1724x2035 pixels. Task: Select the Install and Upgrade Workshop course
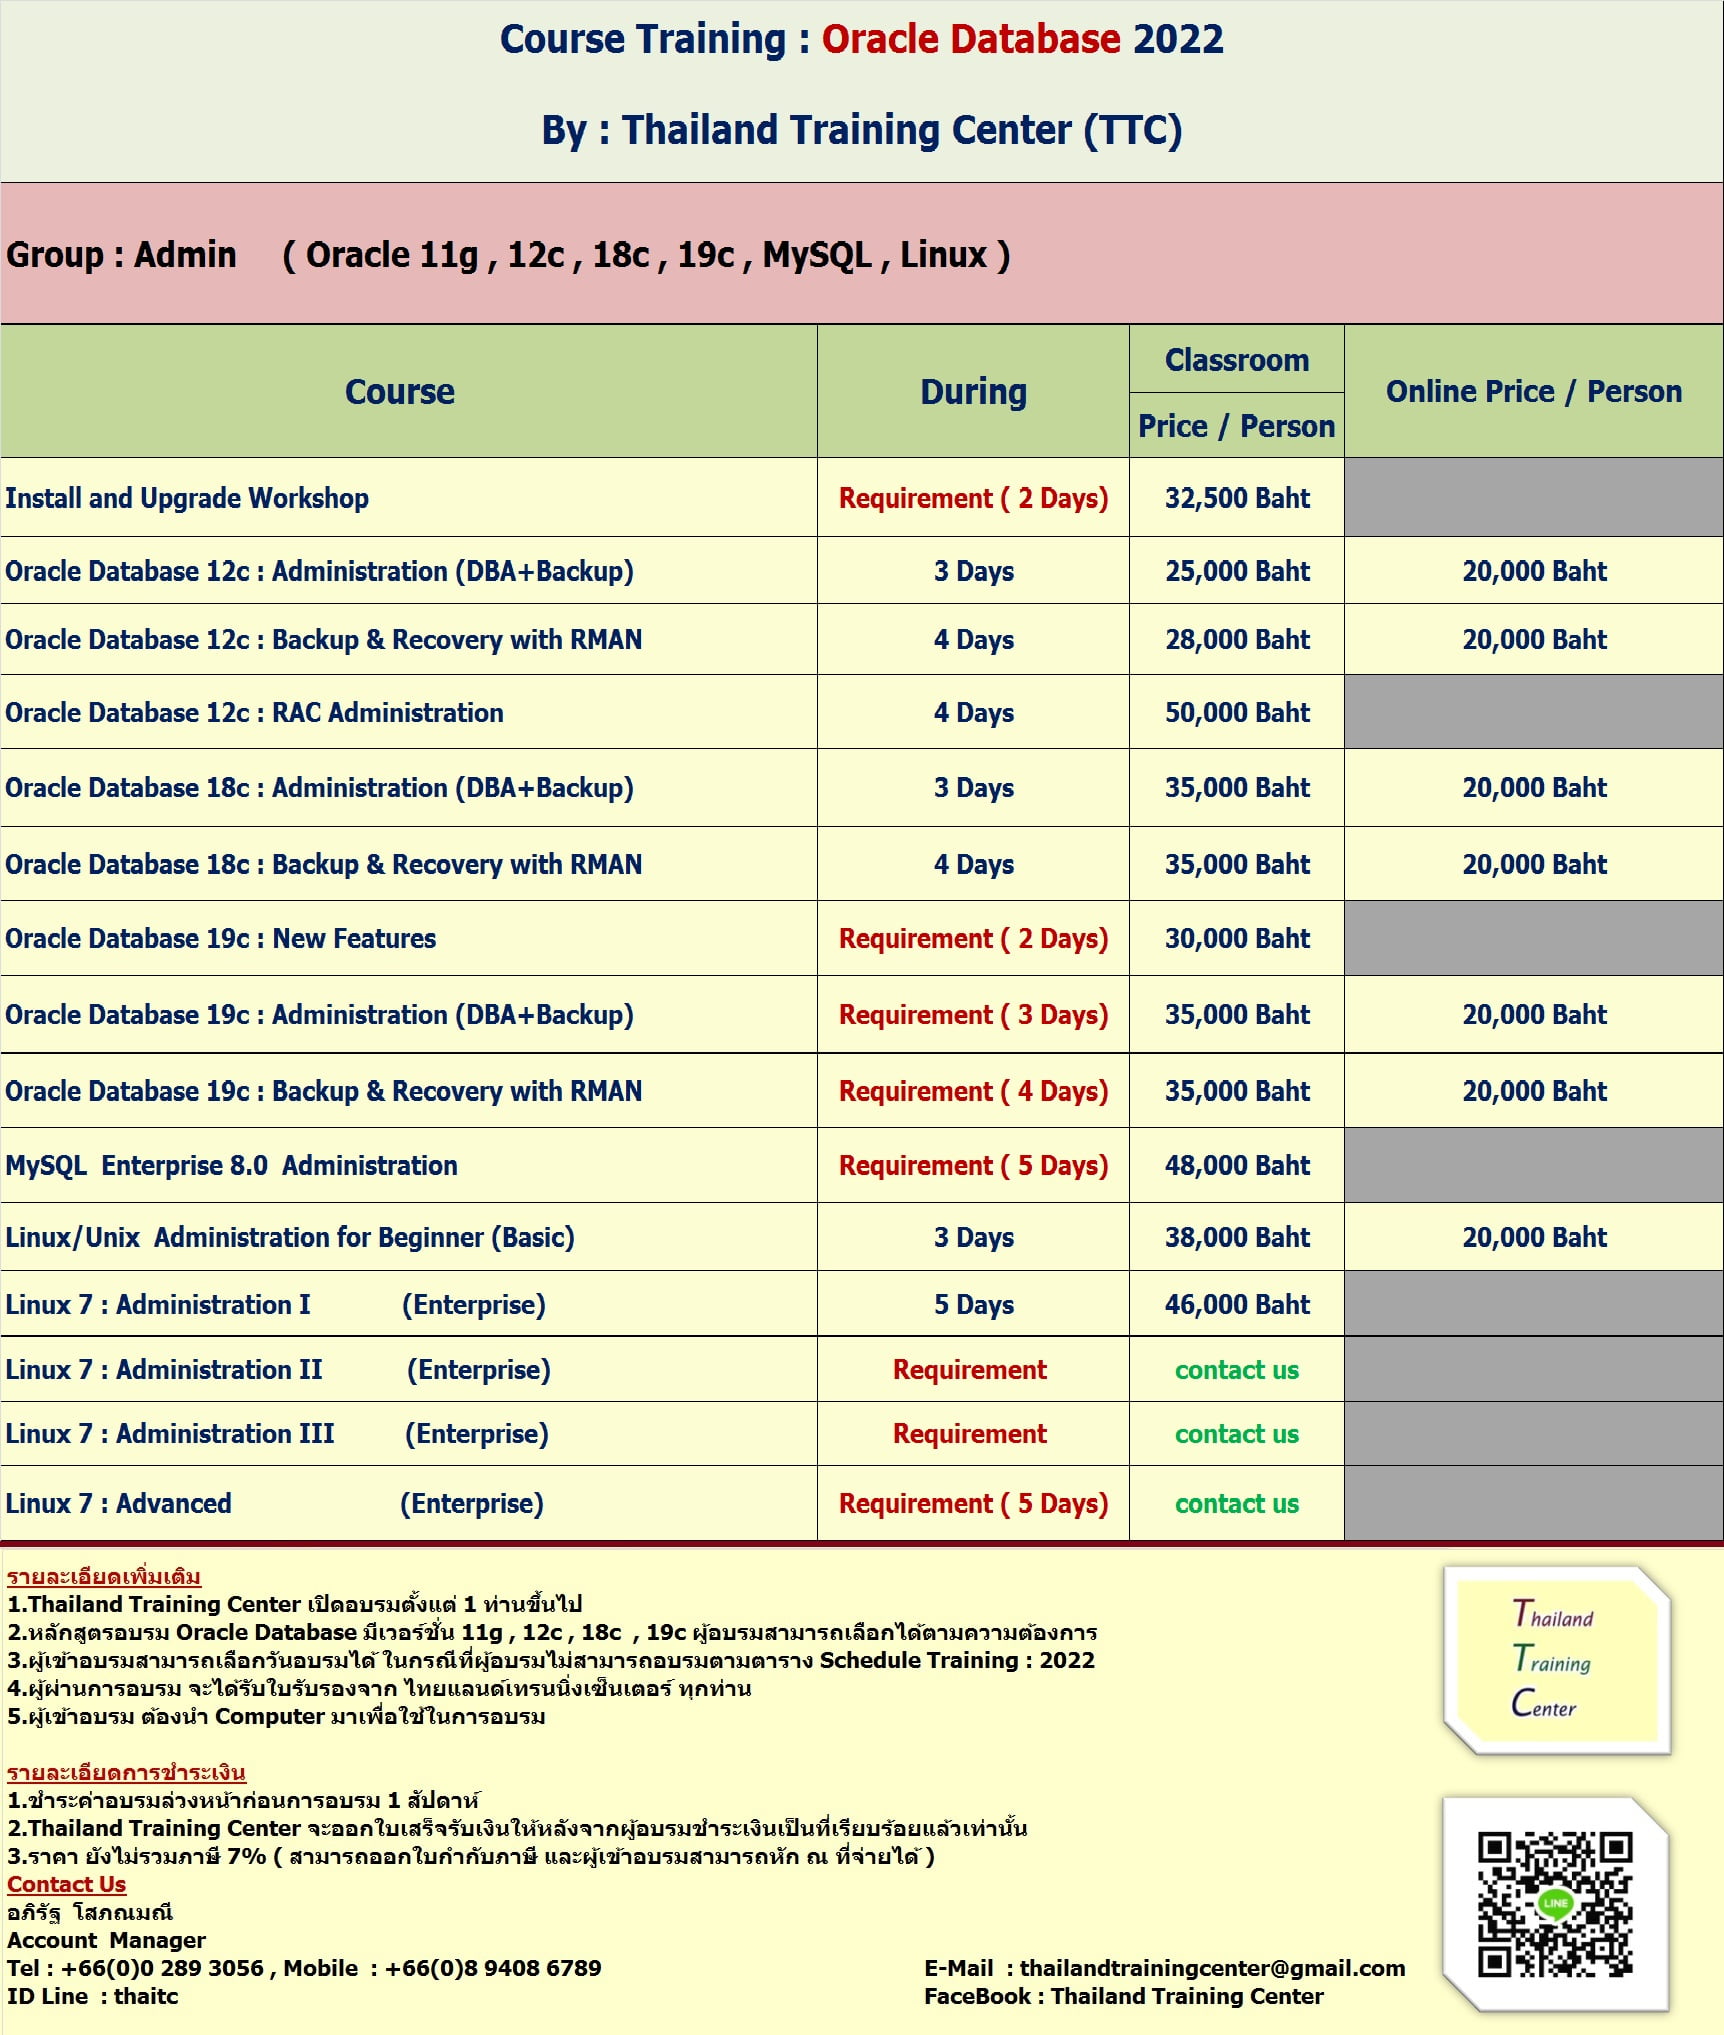point(187,498)
